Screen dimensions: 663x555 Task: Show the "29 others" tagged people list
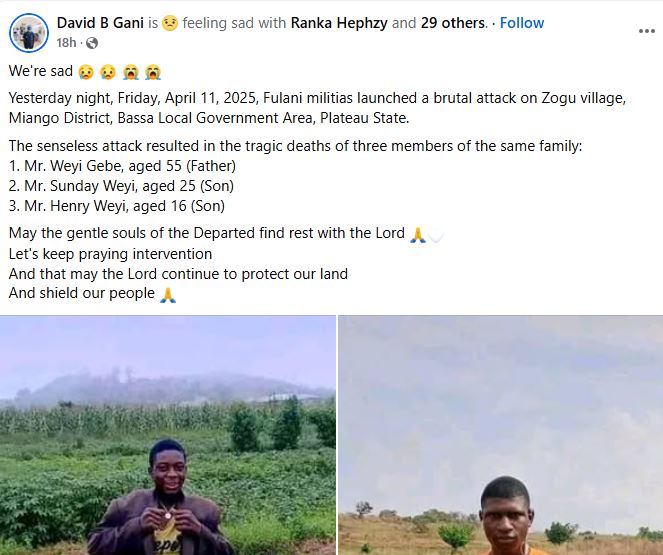pos(453,23)
